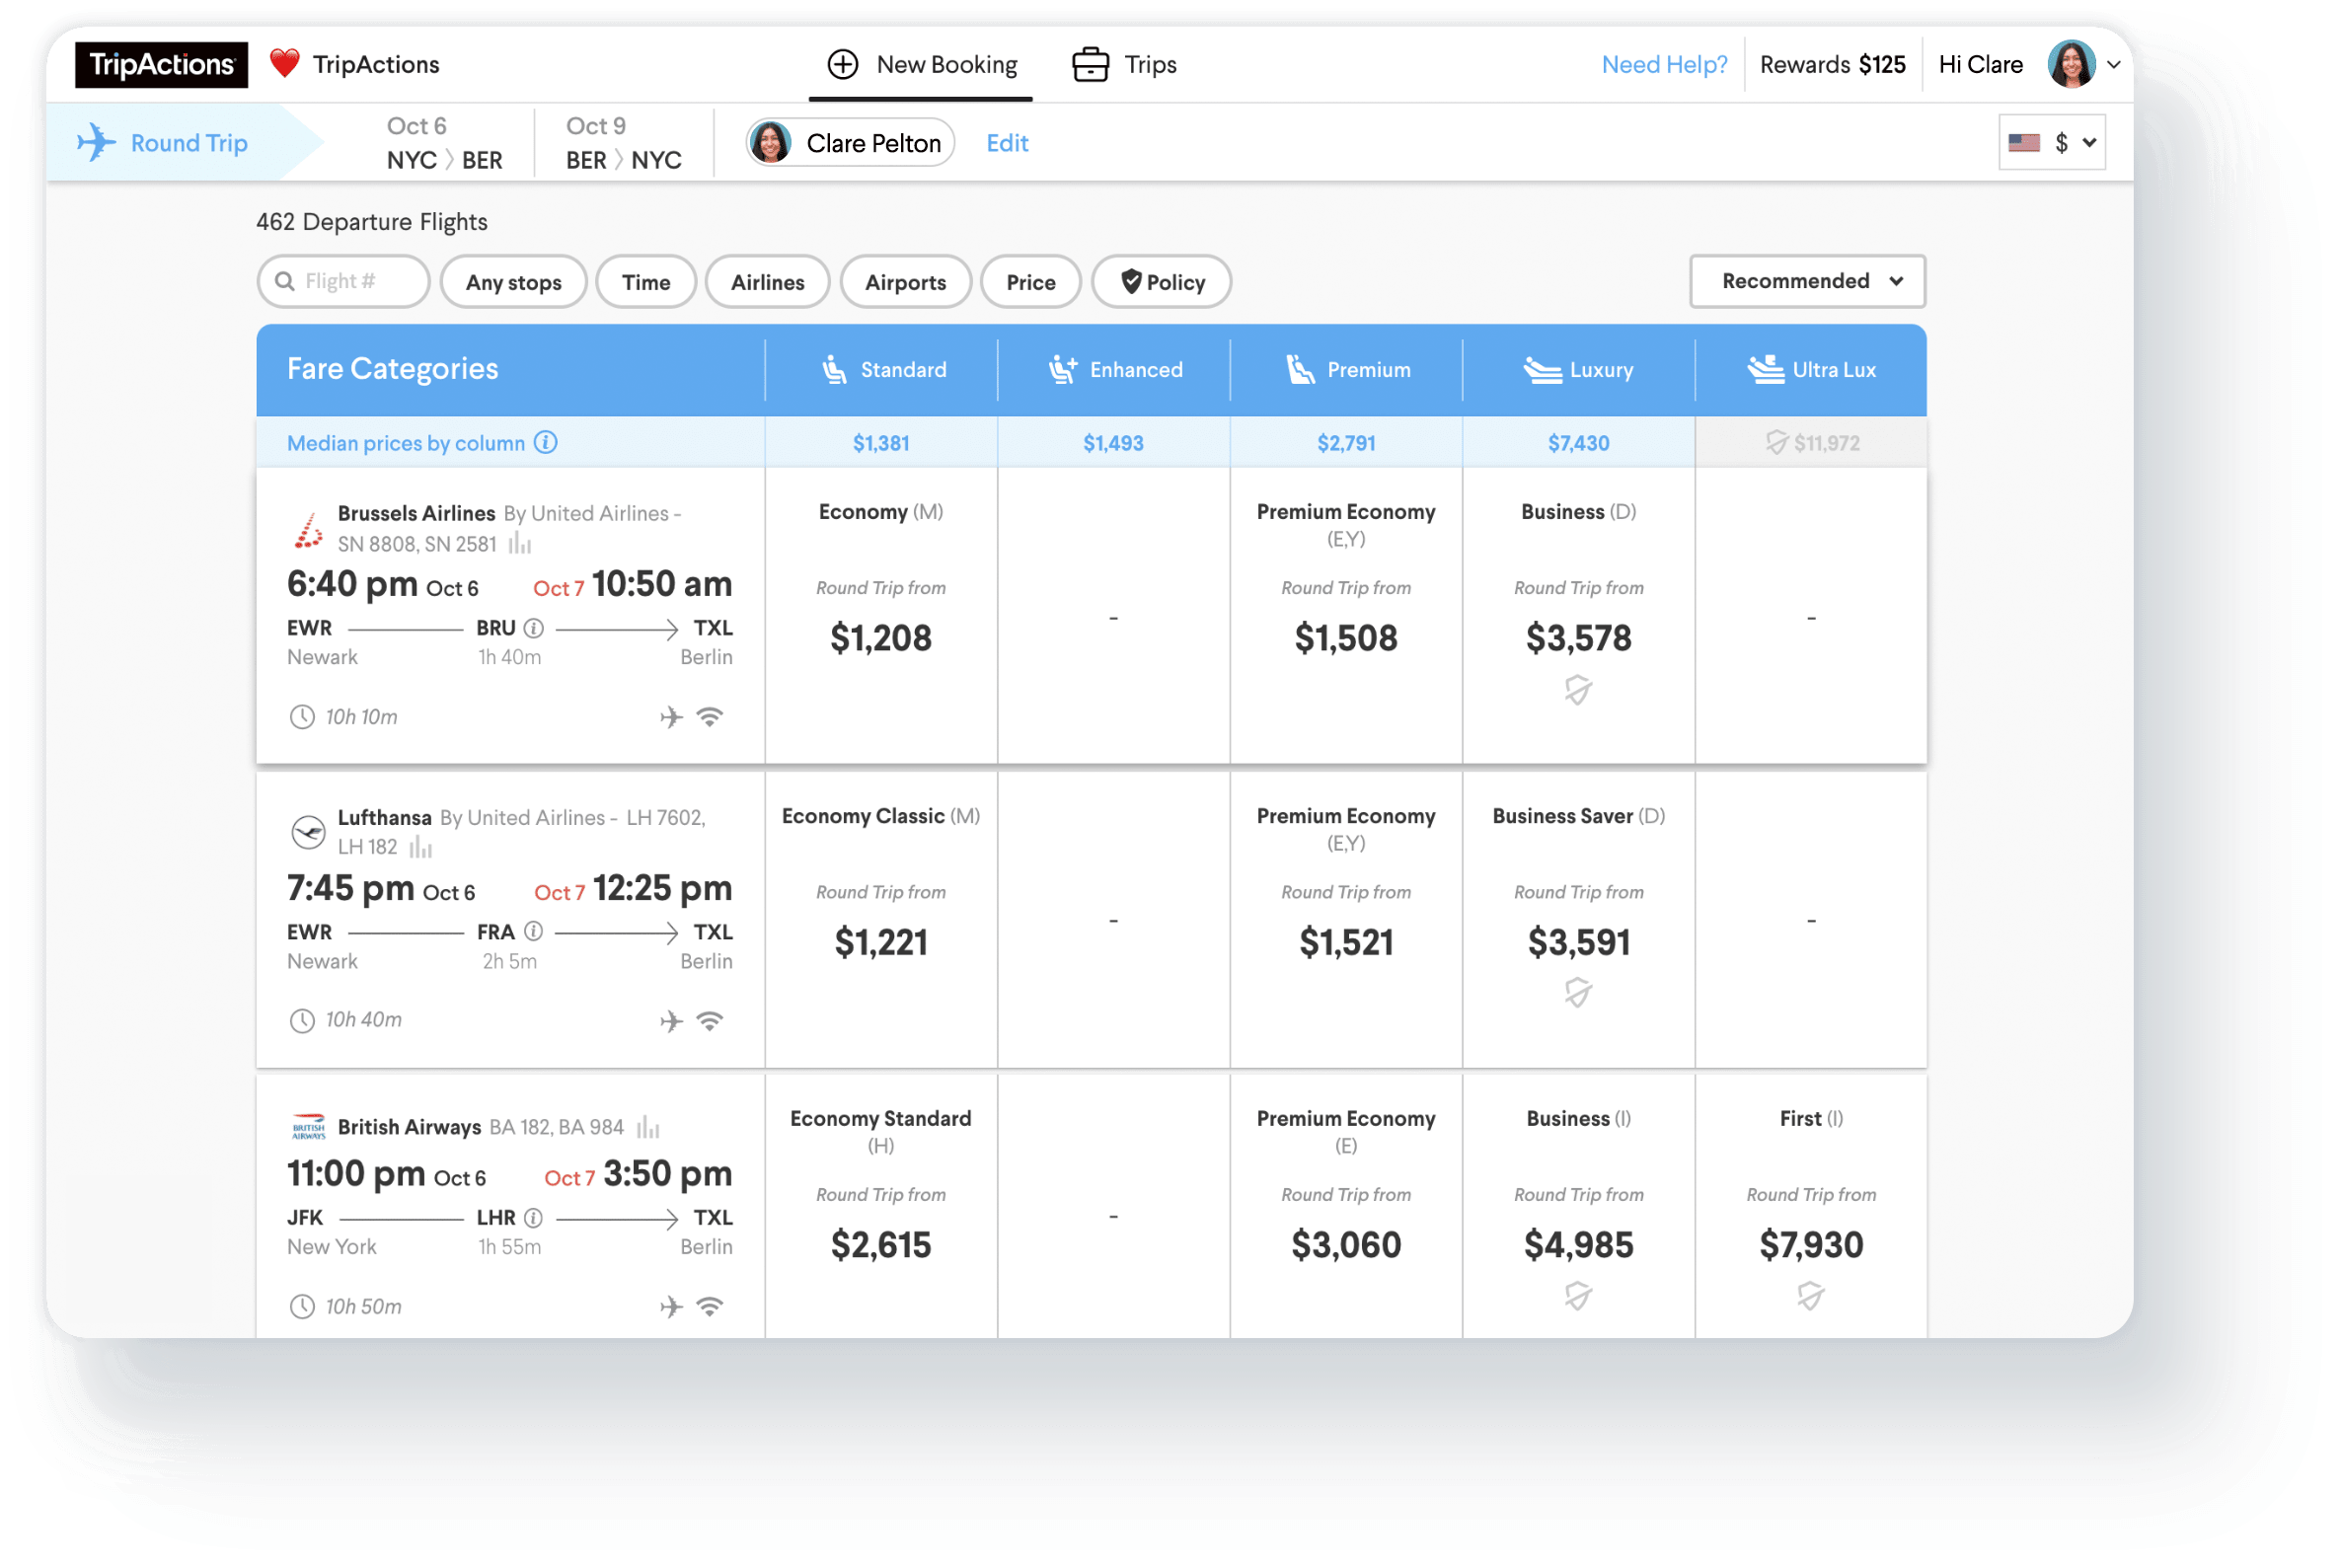Open the currency dropdown
This screenshot has width=2340, height=1568.
tap(2052, 143)
